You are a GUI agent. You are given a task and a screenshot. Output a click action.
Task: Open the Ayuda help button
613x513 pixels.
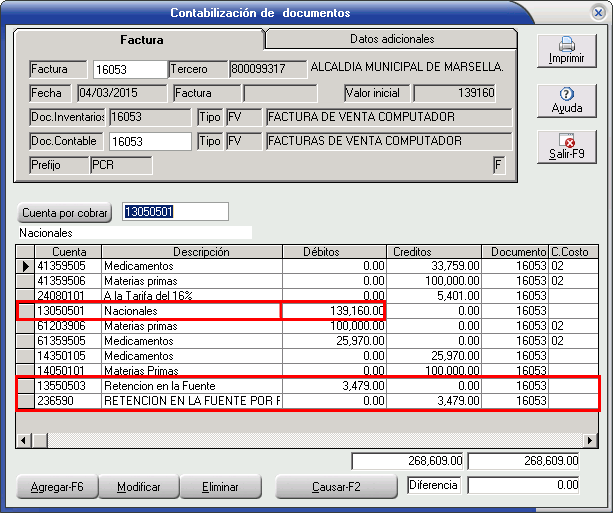(566, 100)
